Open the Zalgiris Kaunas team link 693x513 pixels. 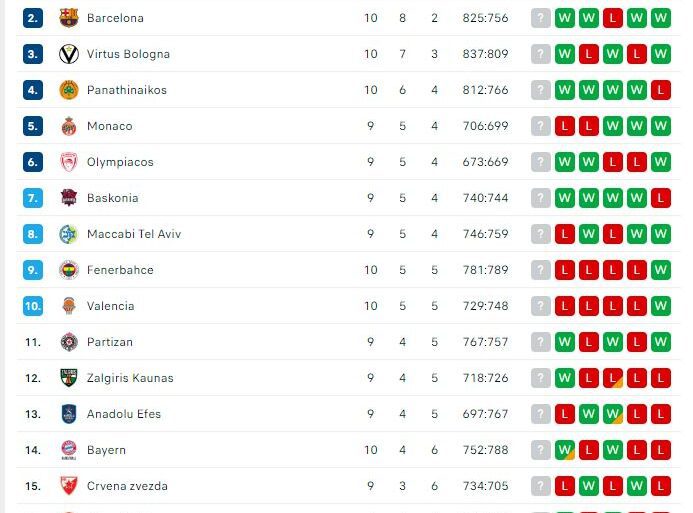pos(130,378)
